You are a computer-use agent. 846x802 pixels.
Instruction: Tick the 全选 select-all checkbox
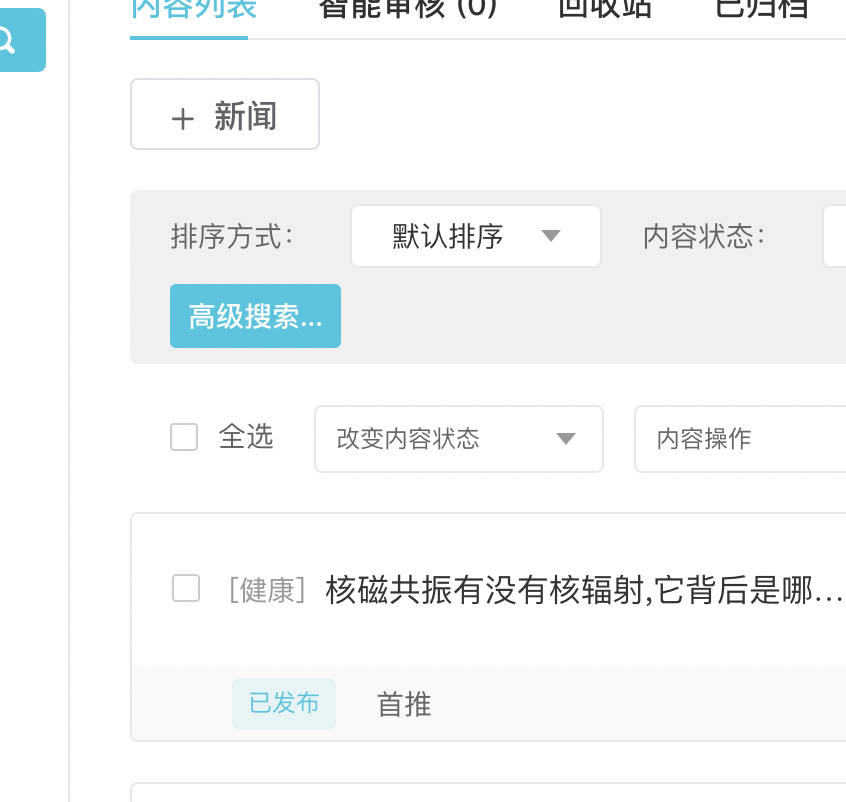coord(184,438)
